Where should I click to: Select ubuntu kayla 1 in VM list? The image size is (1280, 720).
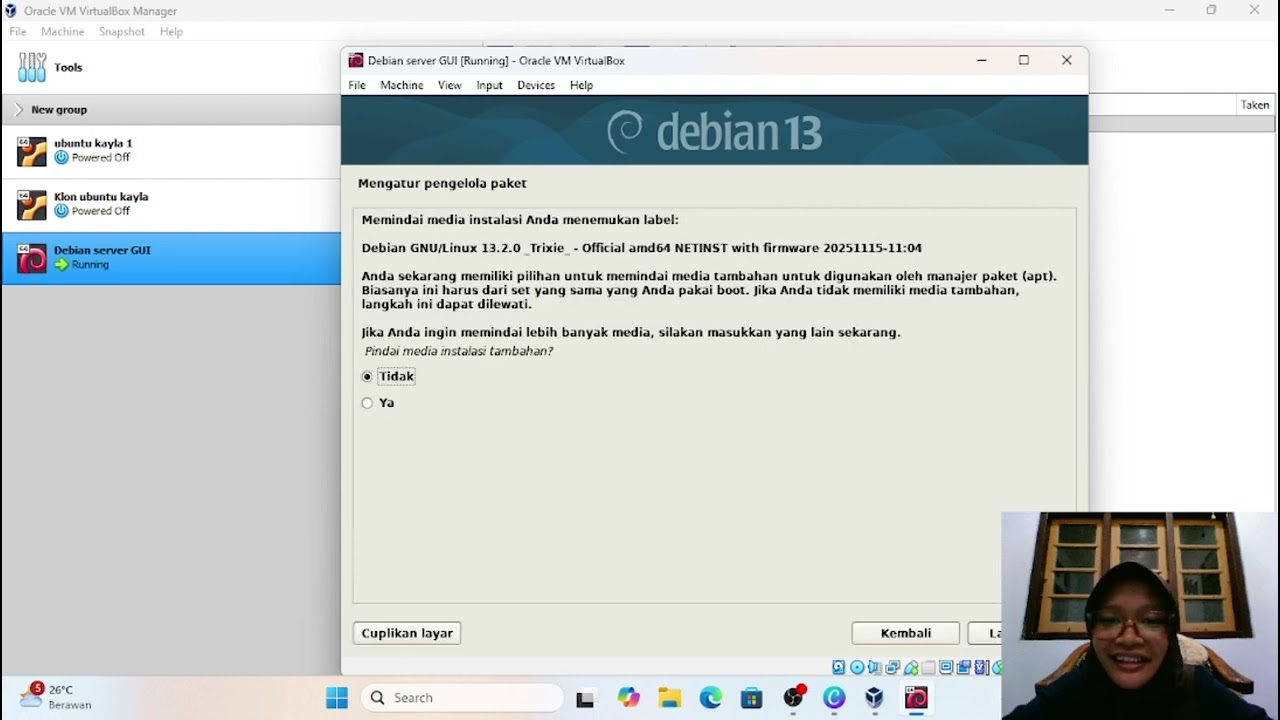click(x=170, y=151)
